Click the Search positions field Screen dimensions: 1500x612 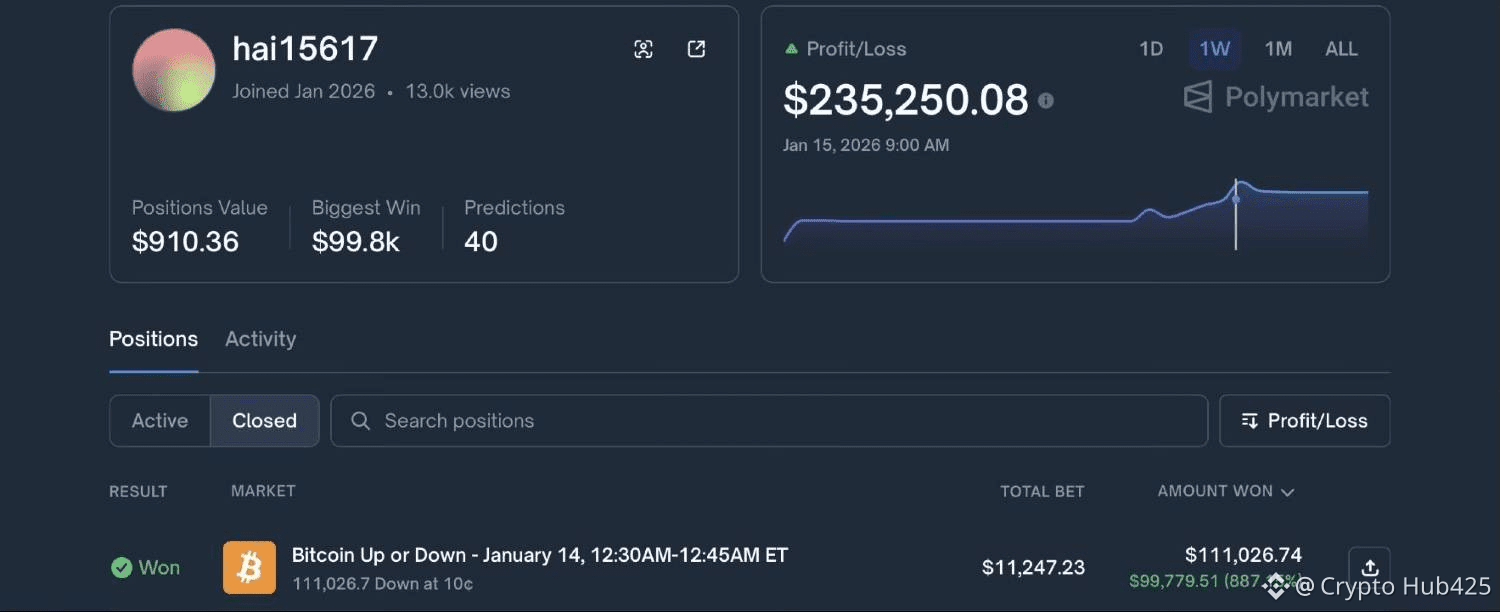[768, 421]
